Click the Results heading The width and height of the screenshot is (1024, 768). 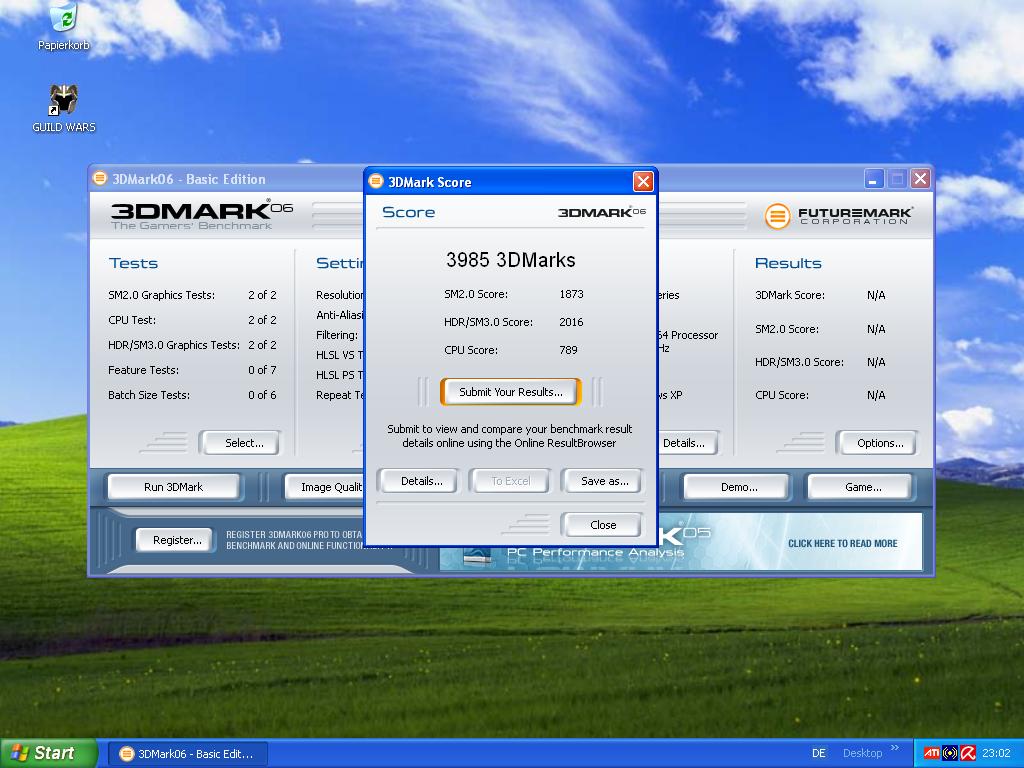click(788, 263)
